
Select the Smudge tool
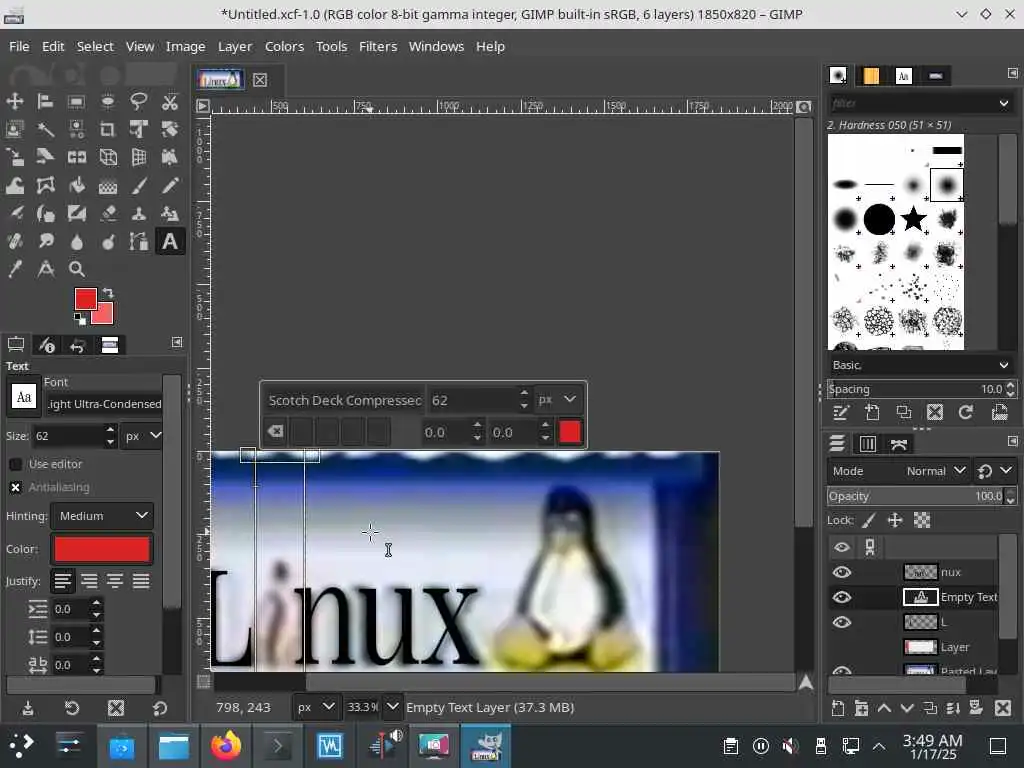click(45, 242)
